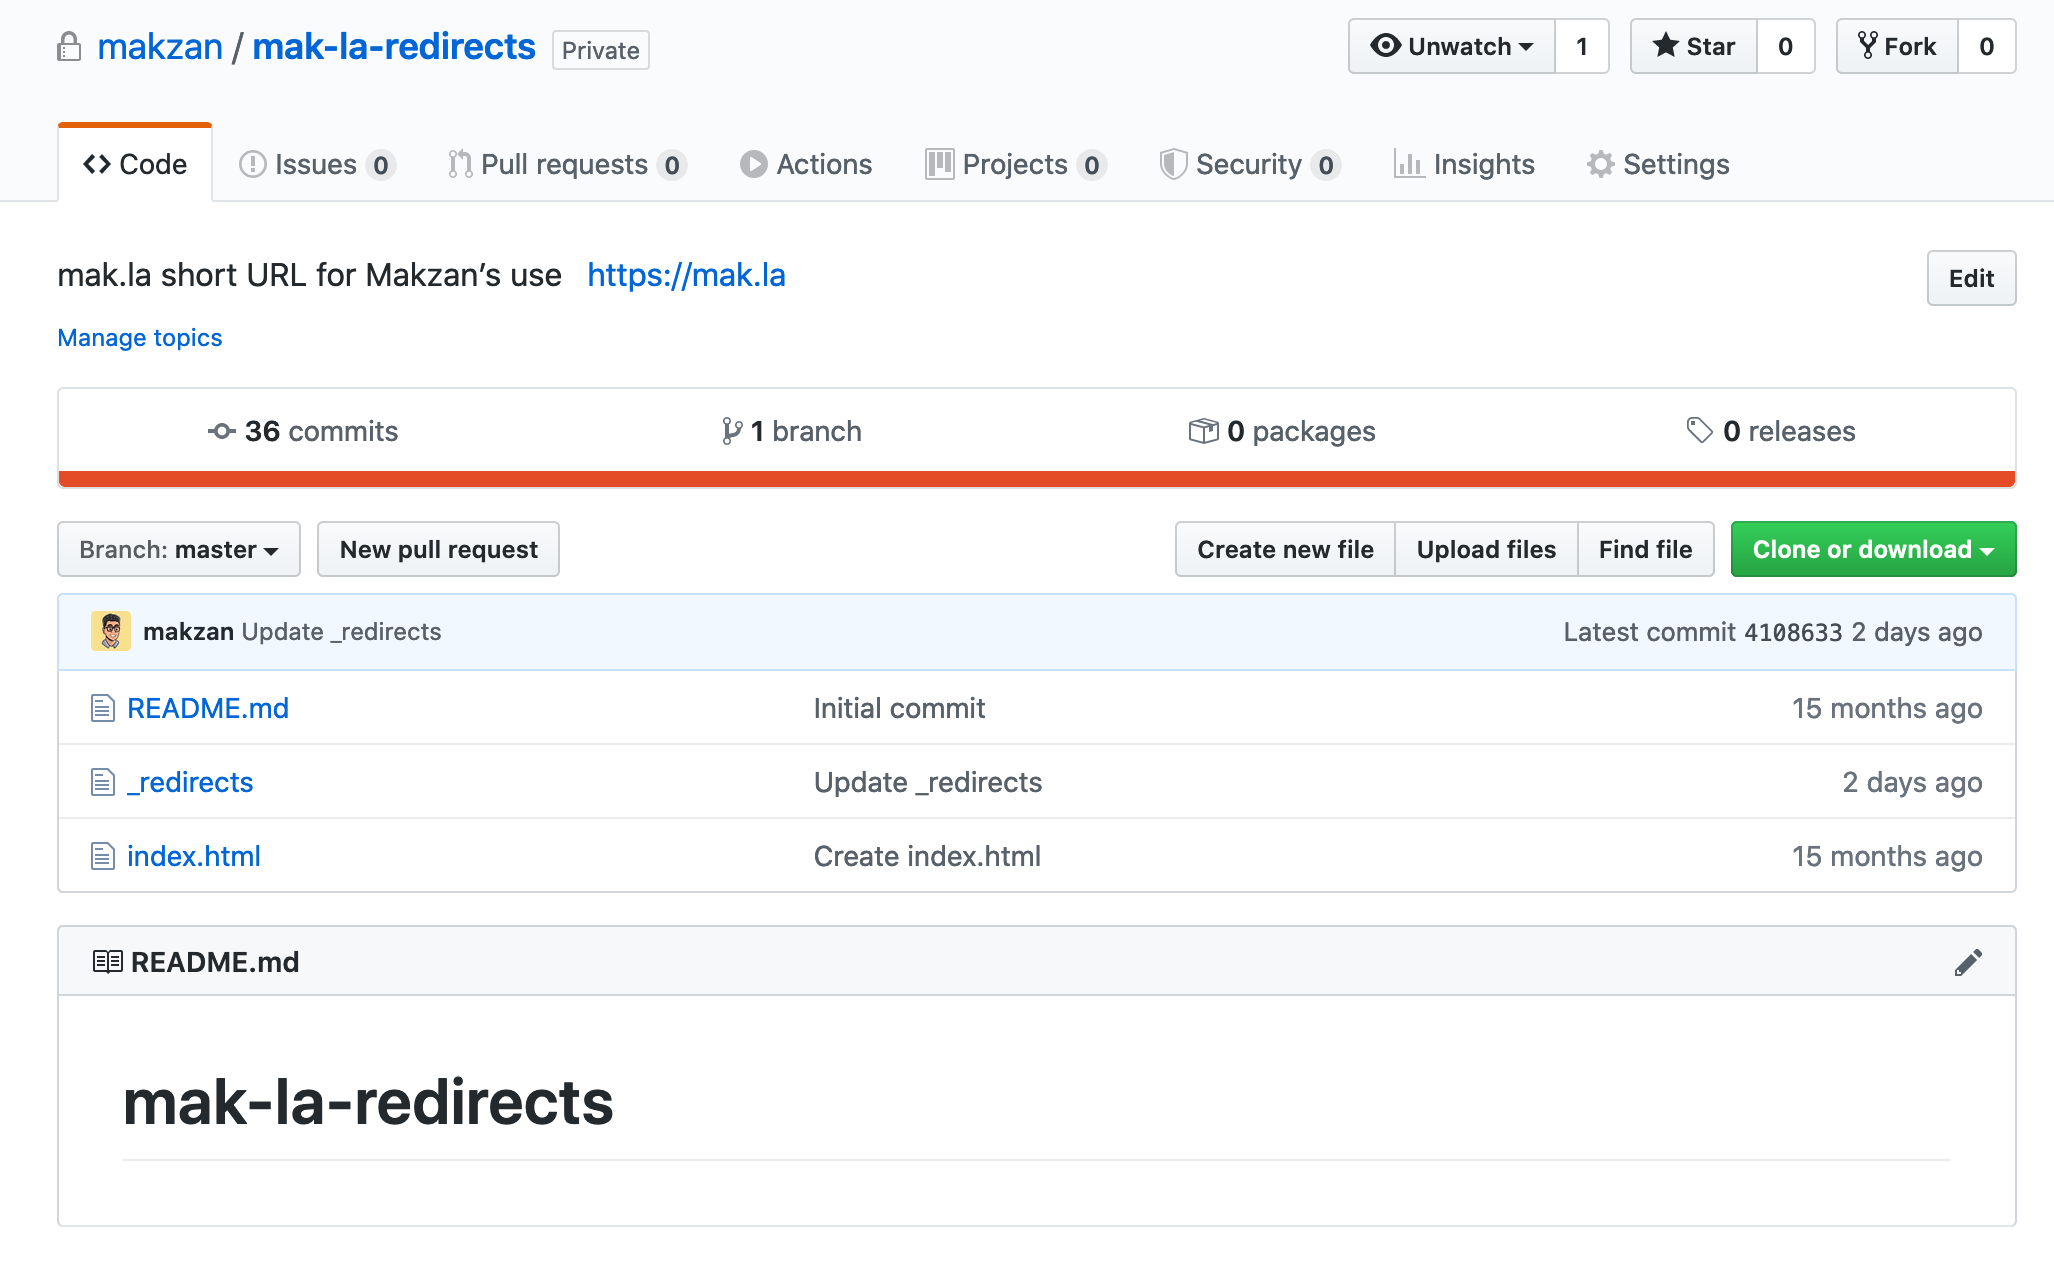Fork the repository

(1897, 47)
